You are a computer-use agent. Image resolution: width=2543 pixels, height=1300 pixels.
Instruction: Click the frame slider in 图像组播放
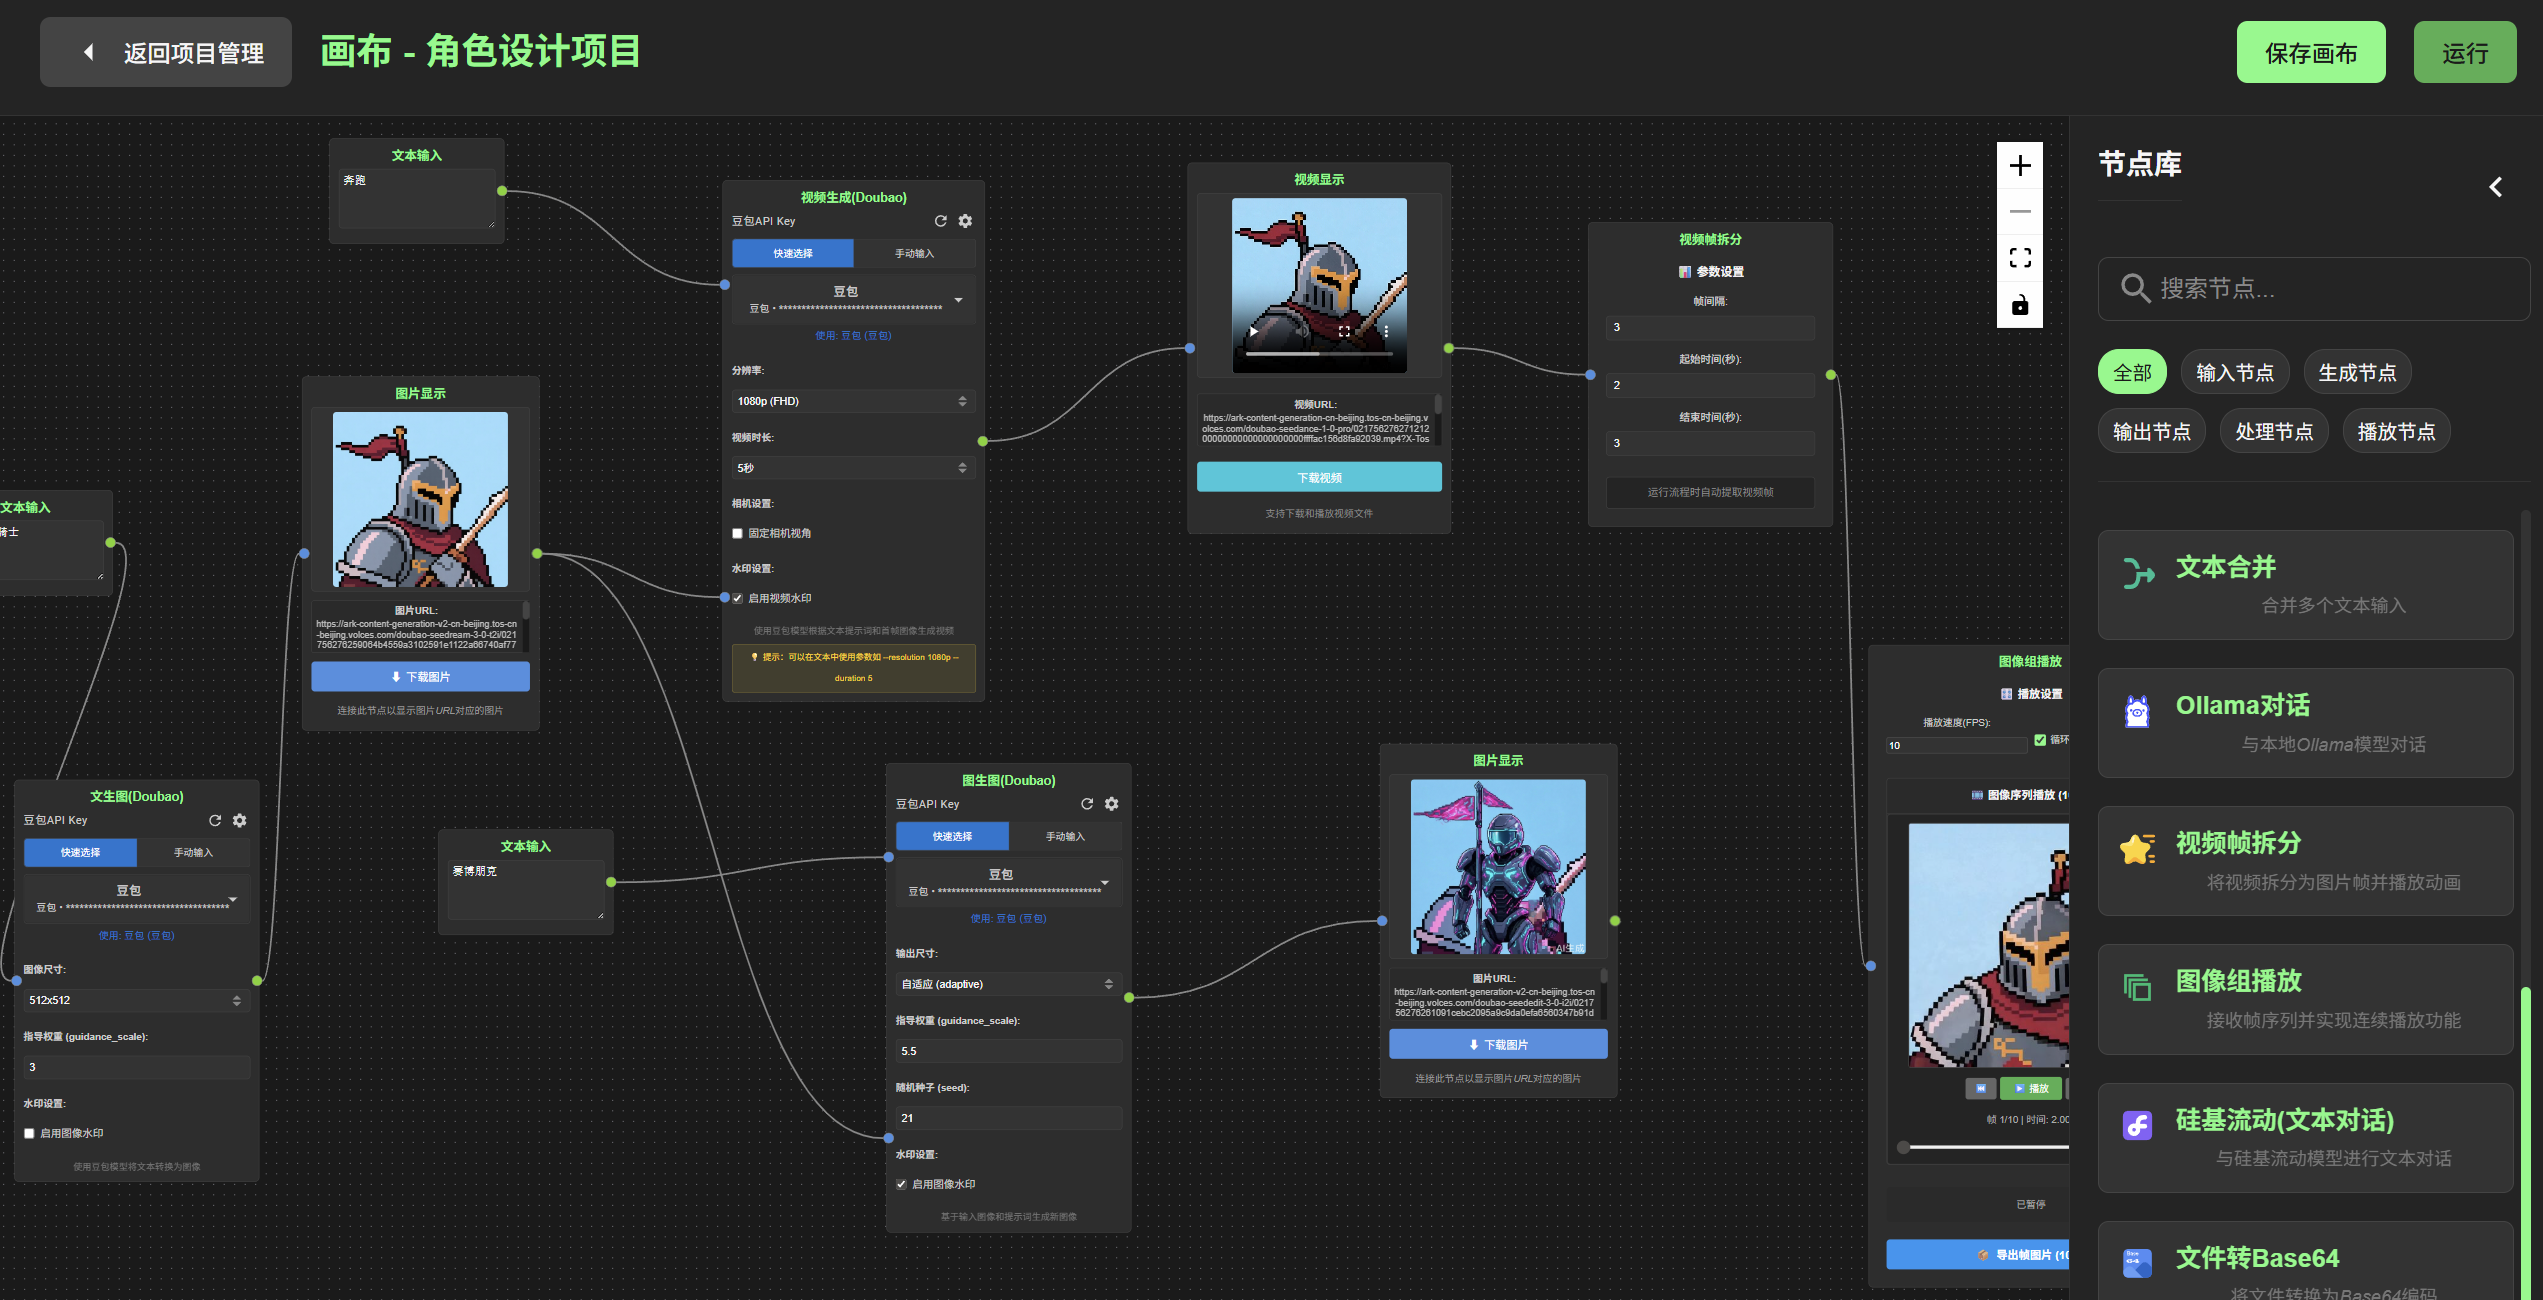tap(1983, 1147)
